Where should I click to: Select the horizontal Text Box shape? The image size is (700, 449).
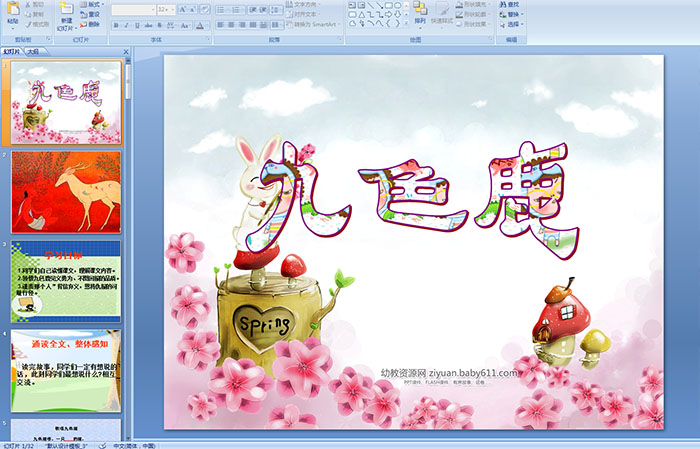pyautogui.click(x=352, y=5)
